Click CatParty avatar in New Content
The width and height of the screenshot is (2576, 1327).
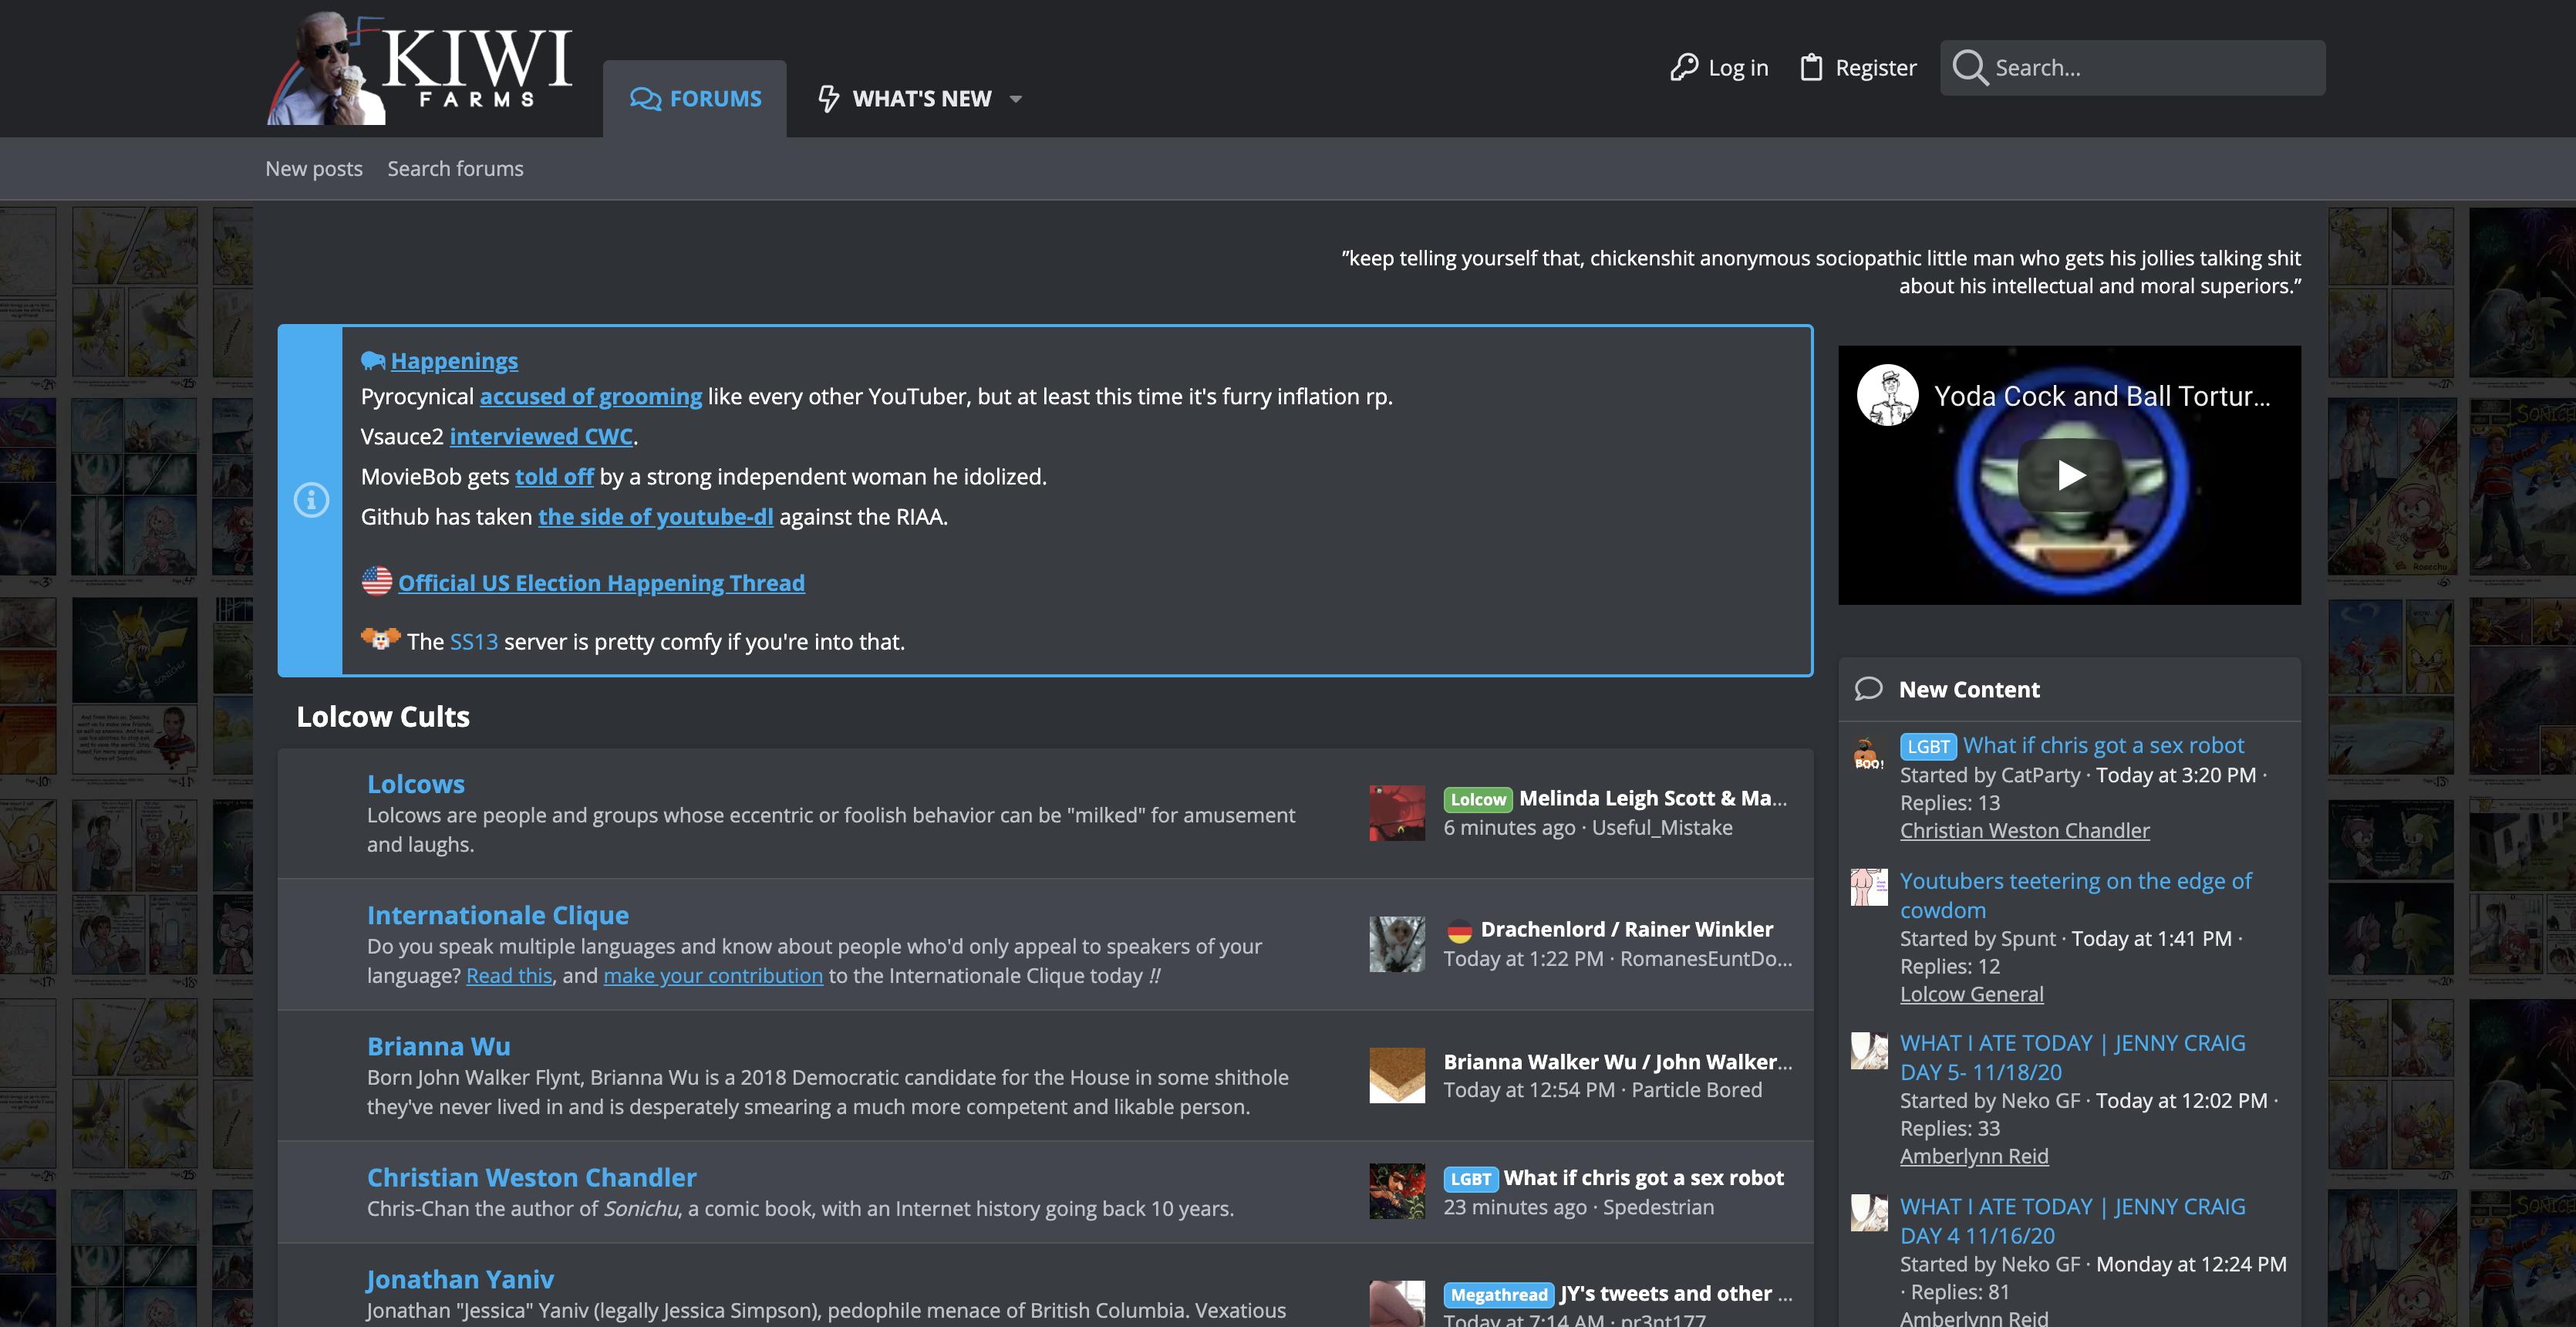tap(1868, 755)
